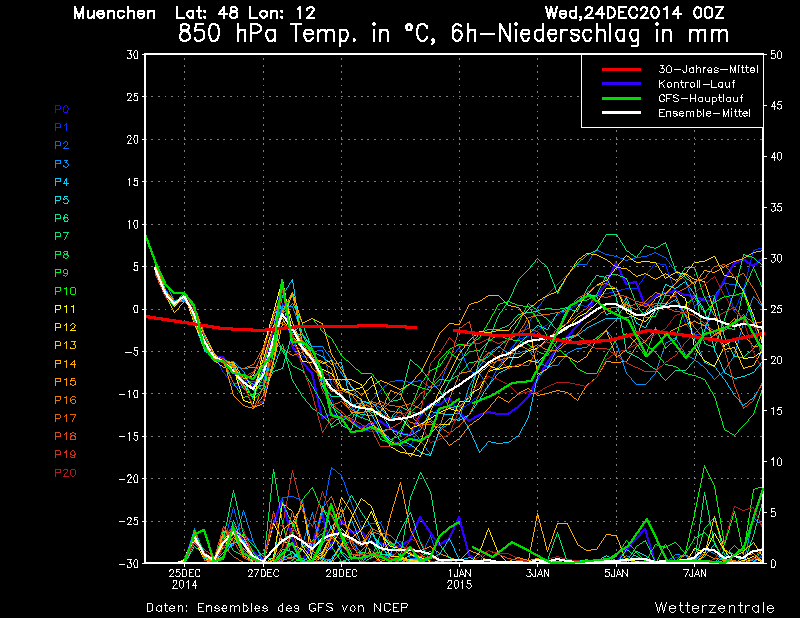The width and height of the screenshot is (800, 618).
Task: Click the -30 temperature axis value
Action: 129,563
